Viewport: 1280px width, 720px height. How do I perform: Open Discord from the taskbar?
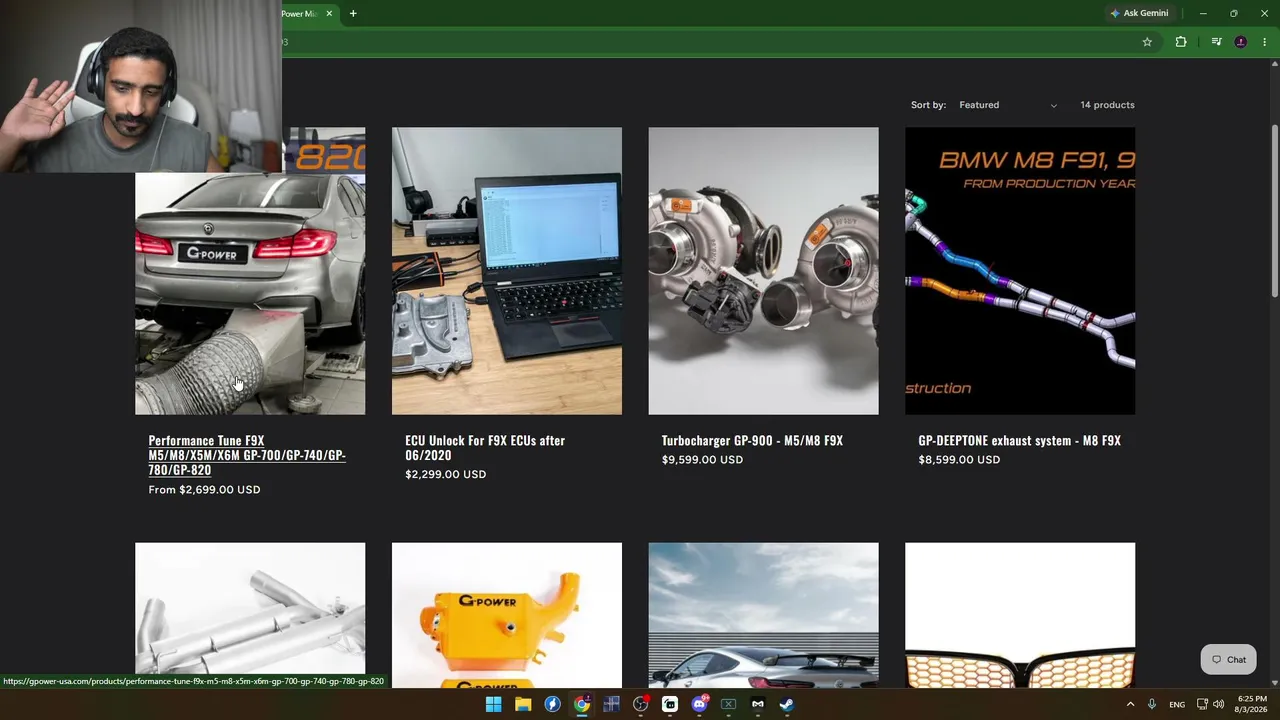[x=699, y=704]
